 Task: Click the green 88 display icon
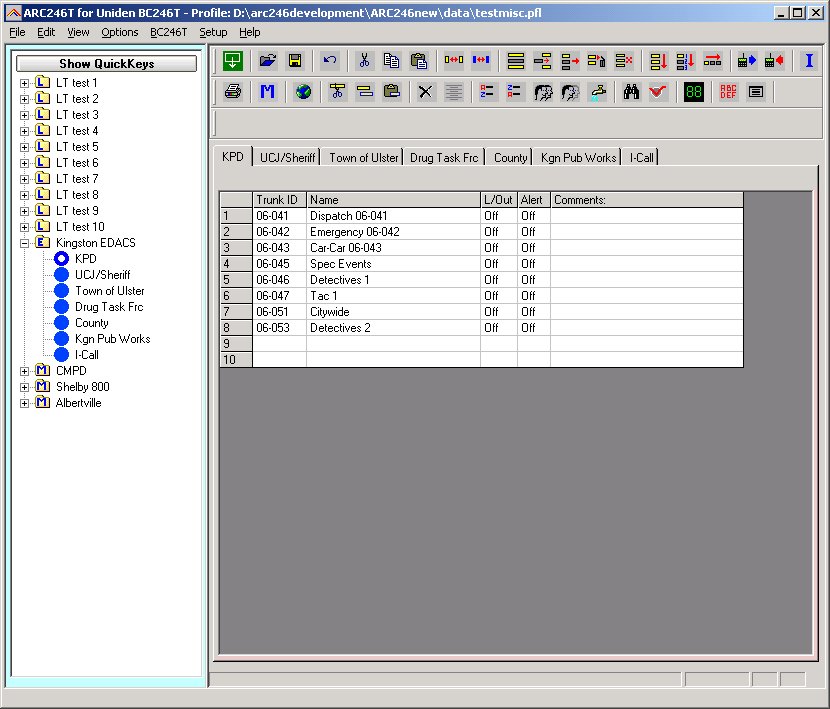coord(693,92)
